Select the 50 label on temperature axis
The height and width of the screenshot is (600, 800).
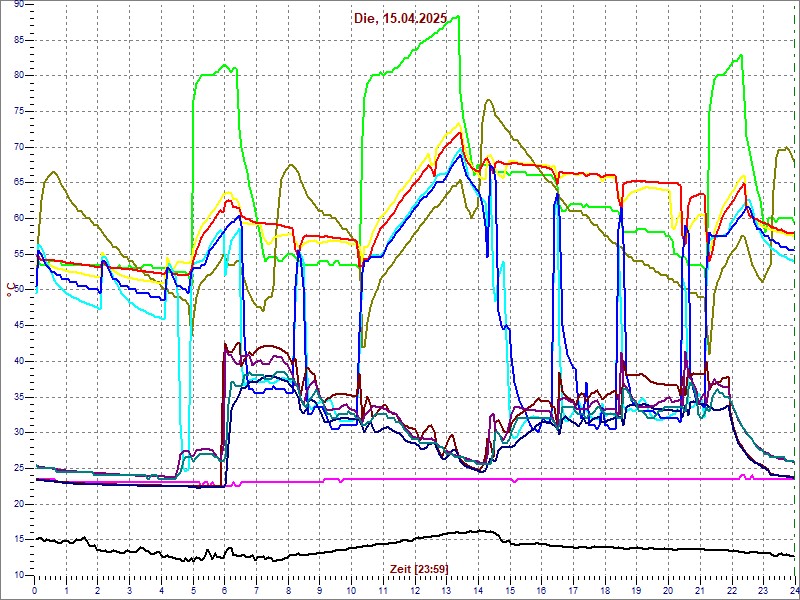tap(19, 290)
